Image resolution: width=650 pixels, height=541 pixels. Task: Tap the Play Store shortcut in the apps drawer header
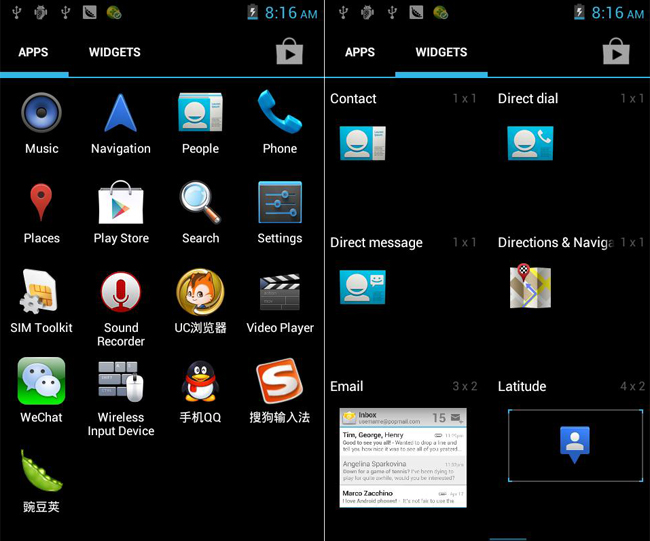pos(289,51)
